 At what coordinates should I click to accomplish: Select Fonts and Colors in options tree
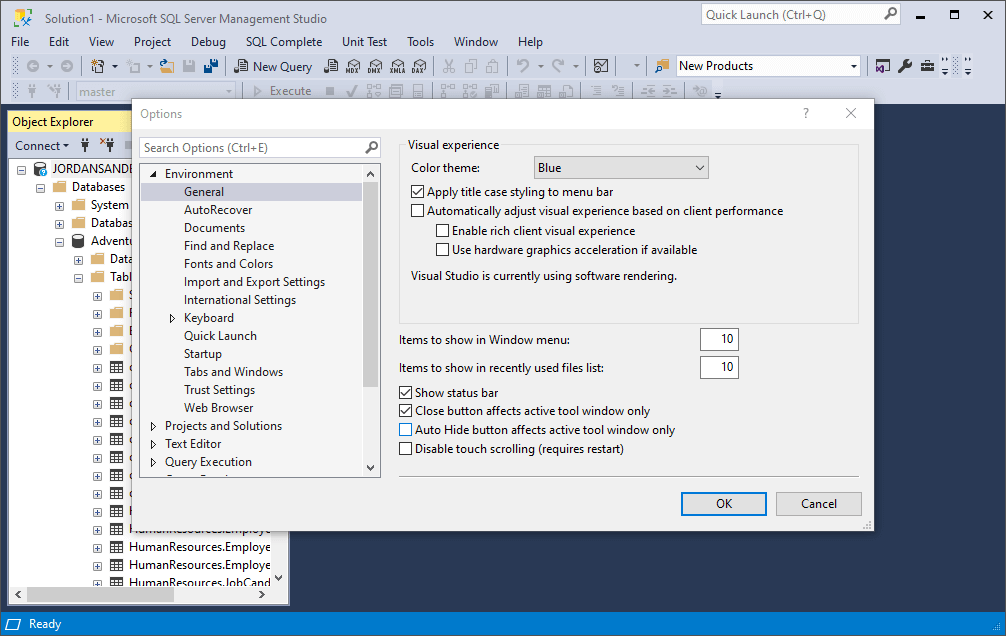pyautogui.click(x=228, y=264)
